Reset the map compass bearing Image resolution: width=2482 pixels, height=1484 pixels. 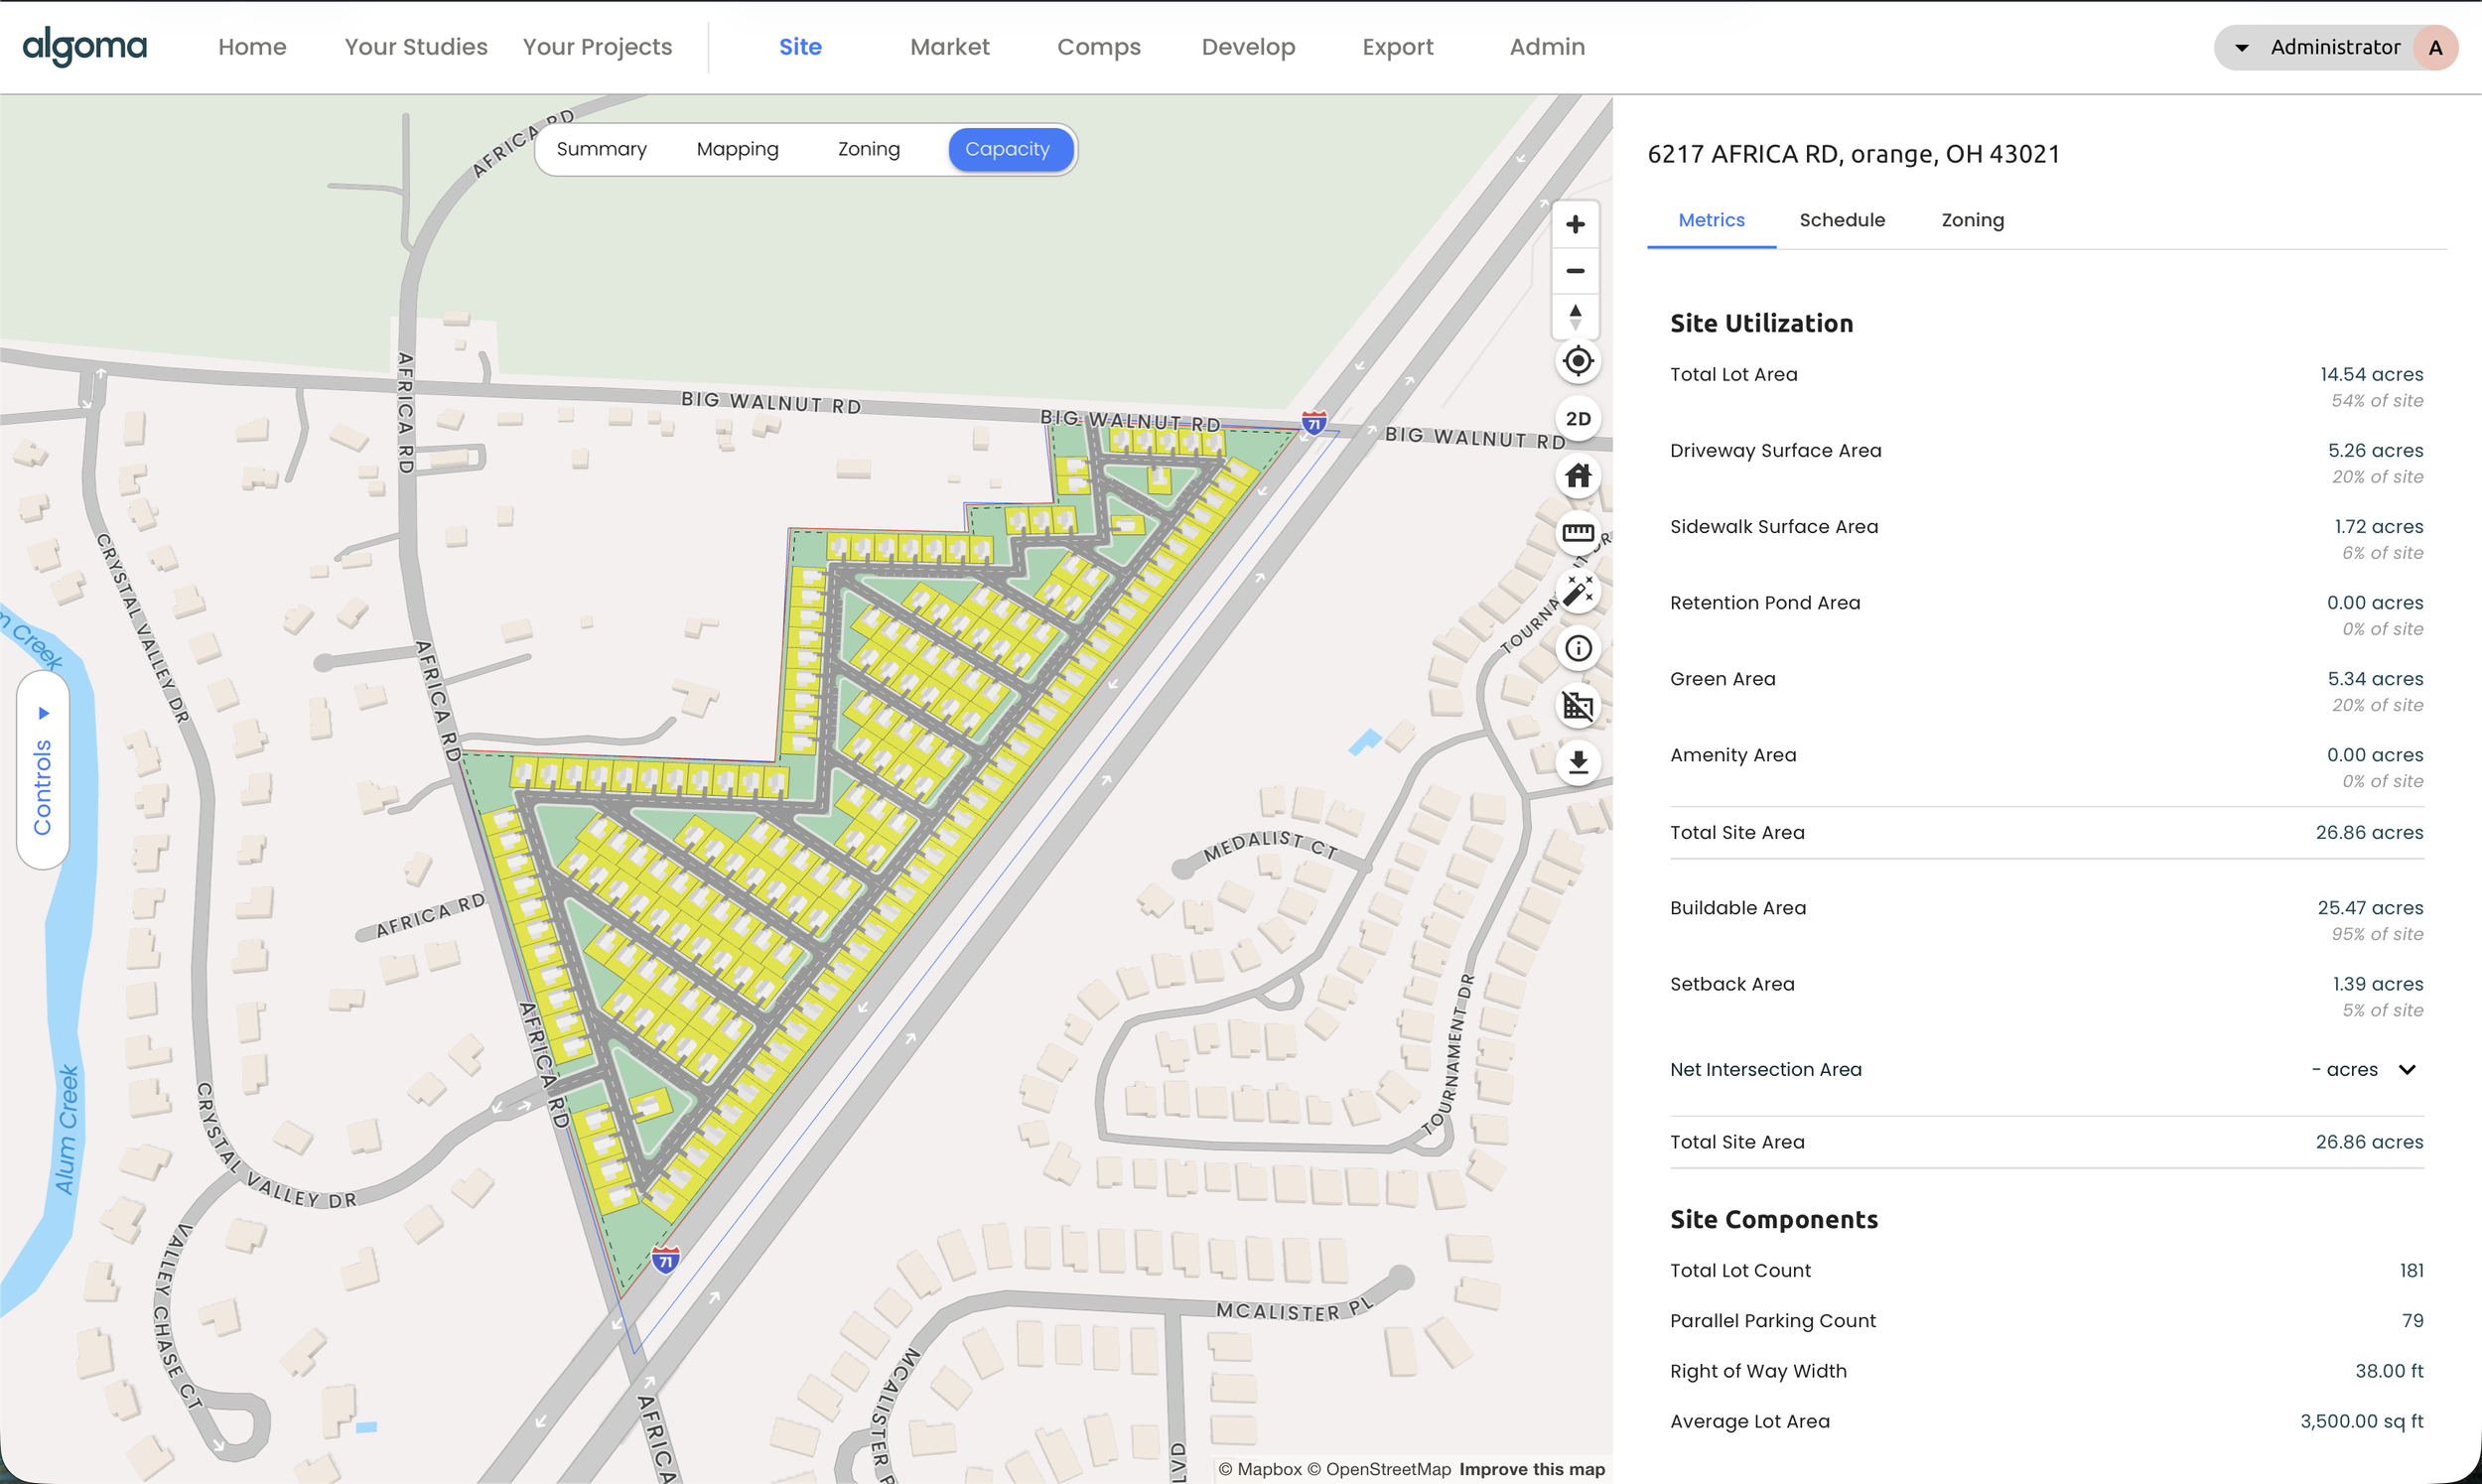(1576, 315)
